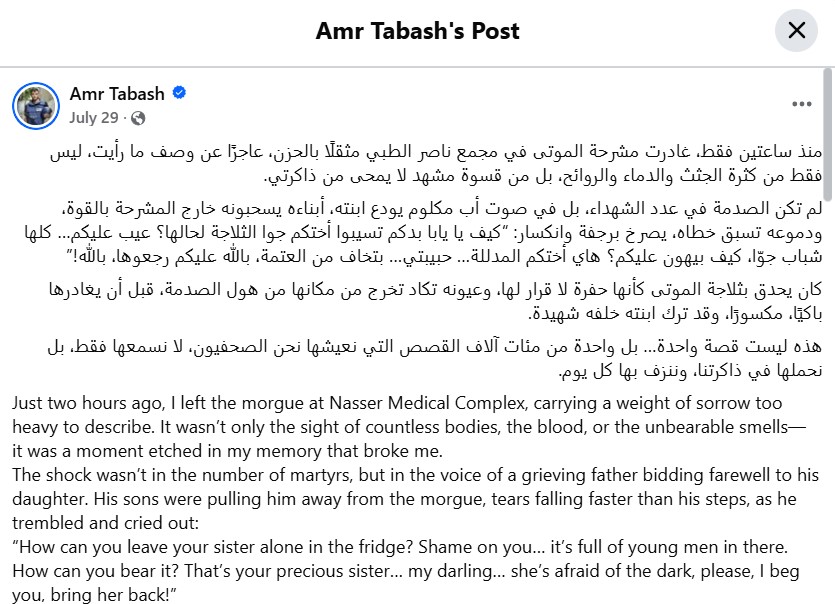835x604 pixels.
Task: Click Amr Tabash's profile picture
Action: [x=36, y=105]
